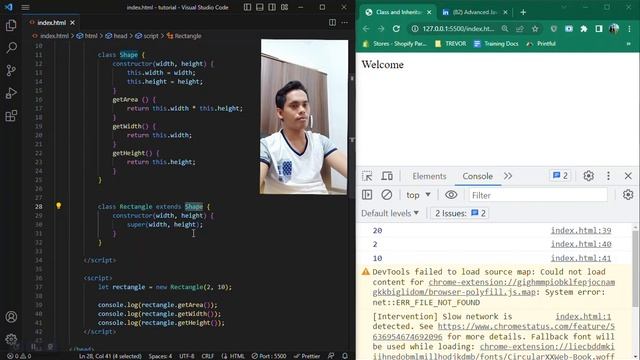The height and width of the screenshot is (360, 640).
Task: Open the index.html:40 source link
Action: coord(581,244)
